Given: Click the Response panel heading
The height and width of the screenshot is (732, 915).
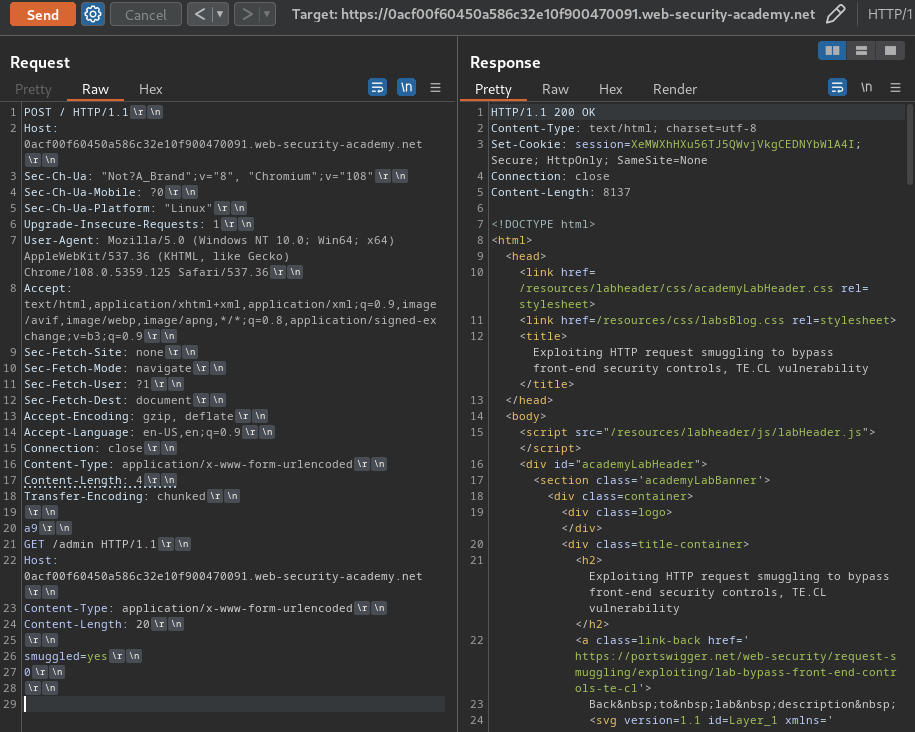Looking at the screenshot, I should point(505,62).
